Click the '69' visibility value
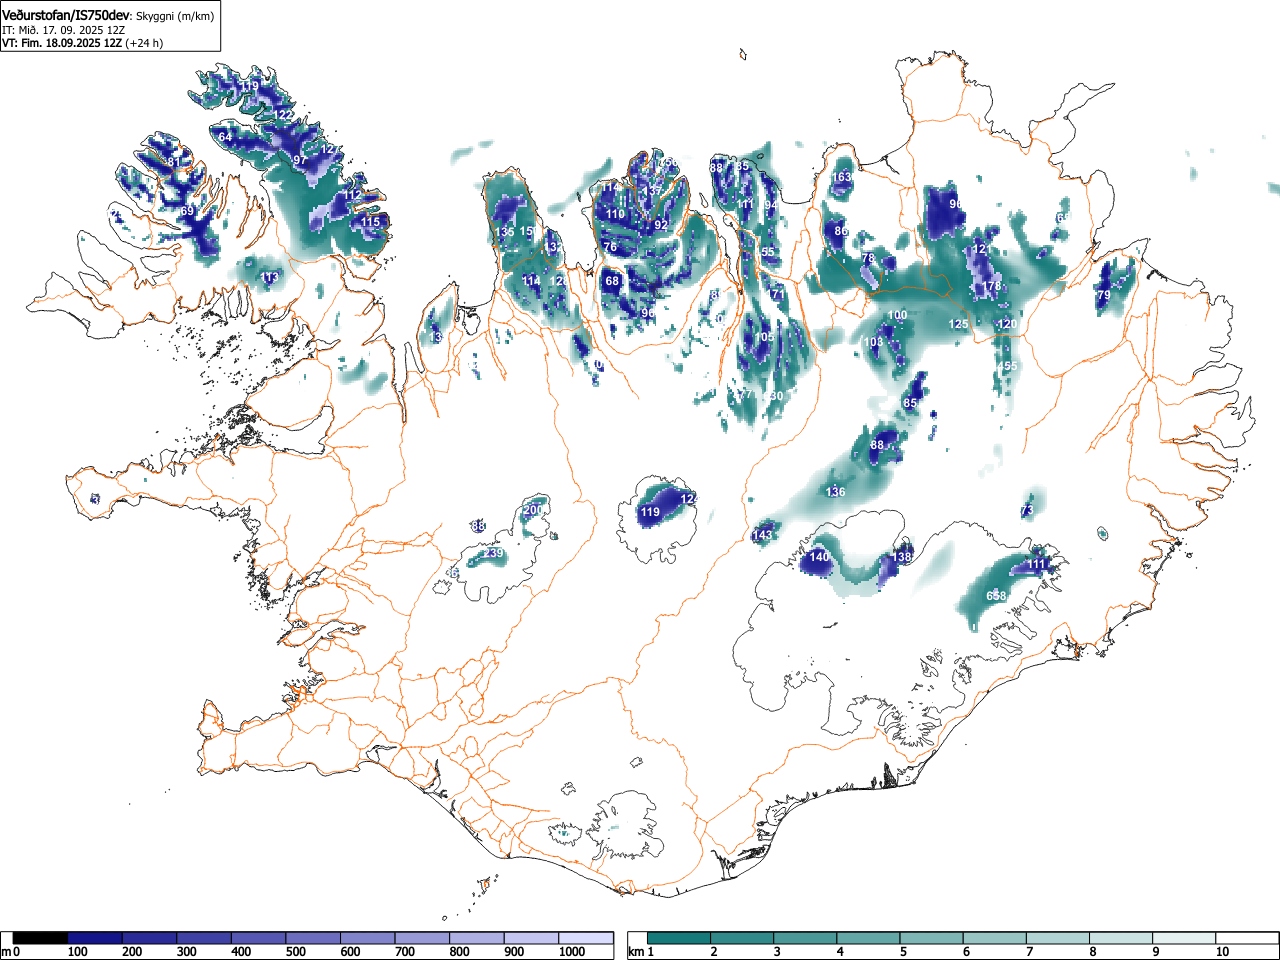This screenshot has height=960, width=1280. [x=187, y=211]
